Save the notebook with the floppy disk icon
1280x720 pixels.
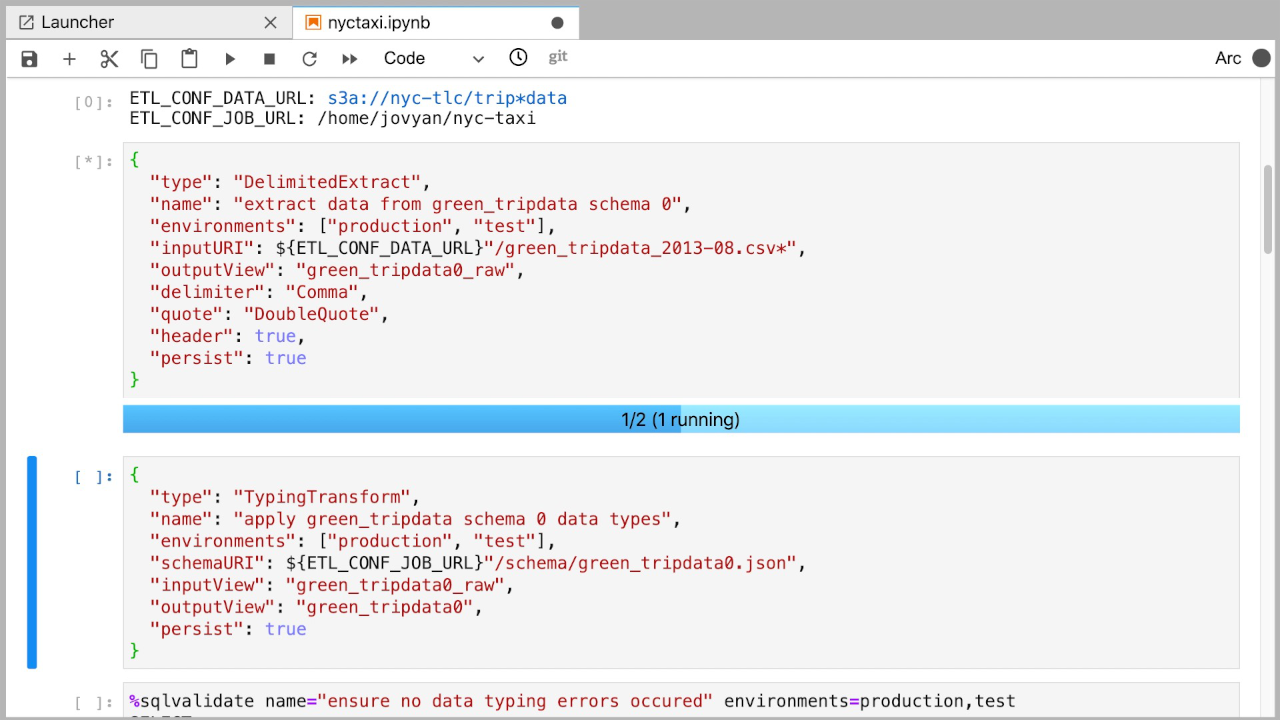(29, 59)
